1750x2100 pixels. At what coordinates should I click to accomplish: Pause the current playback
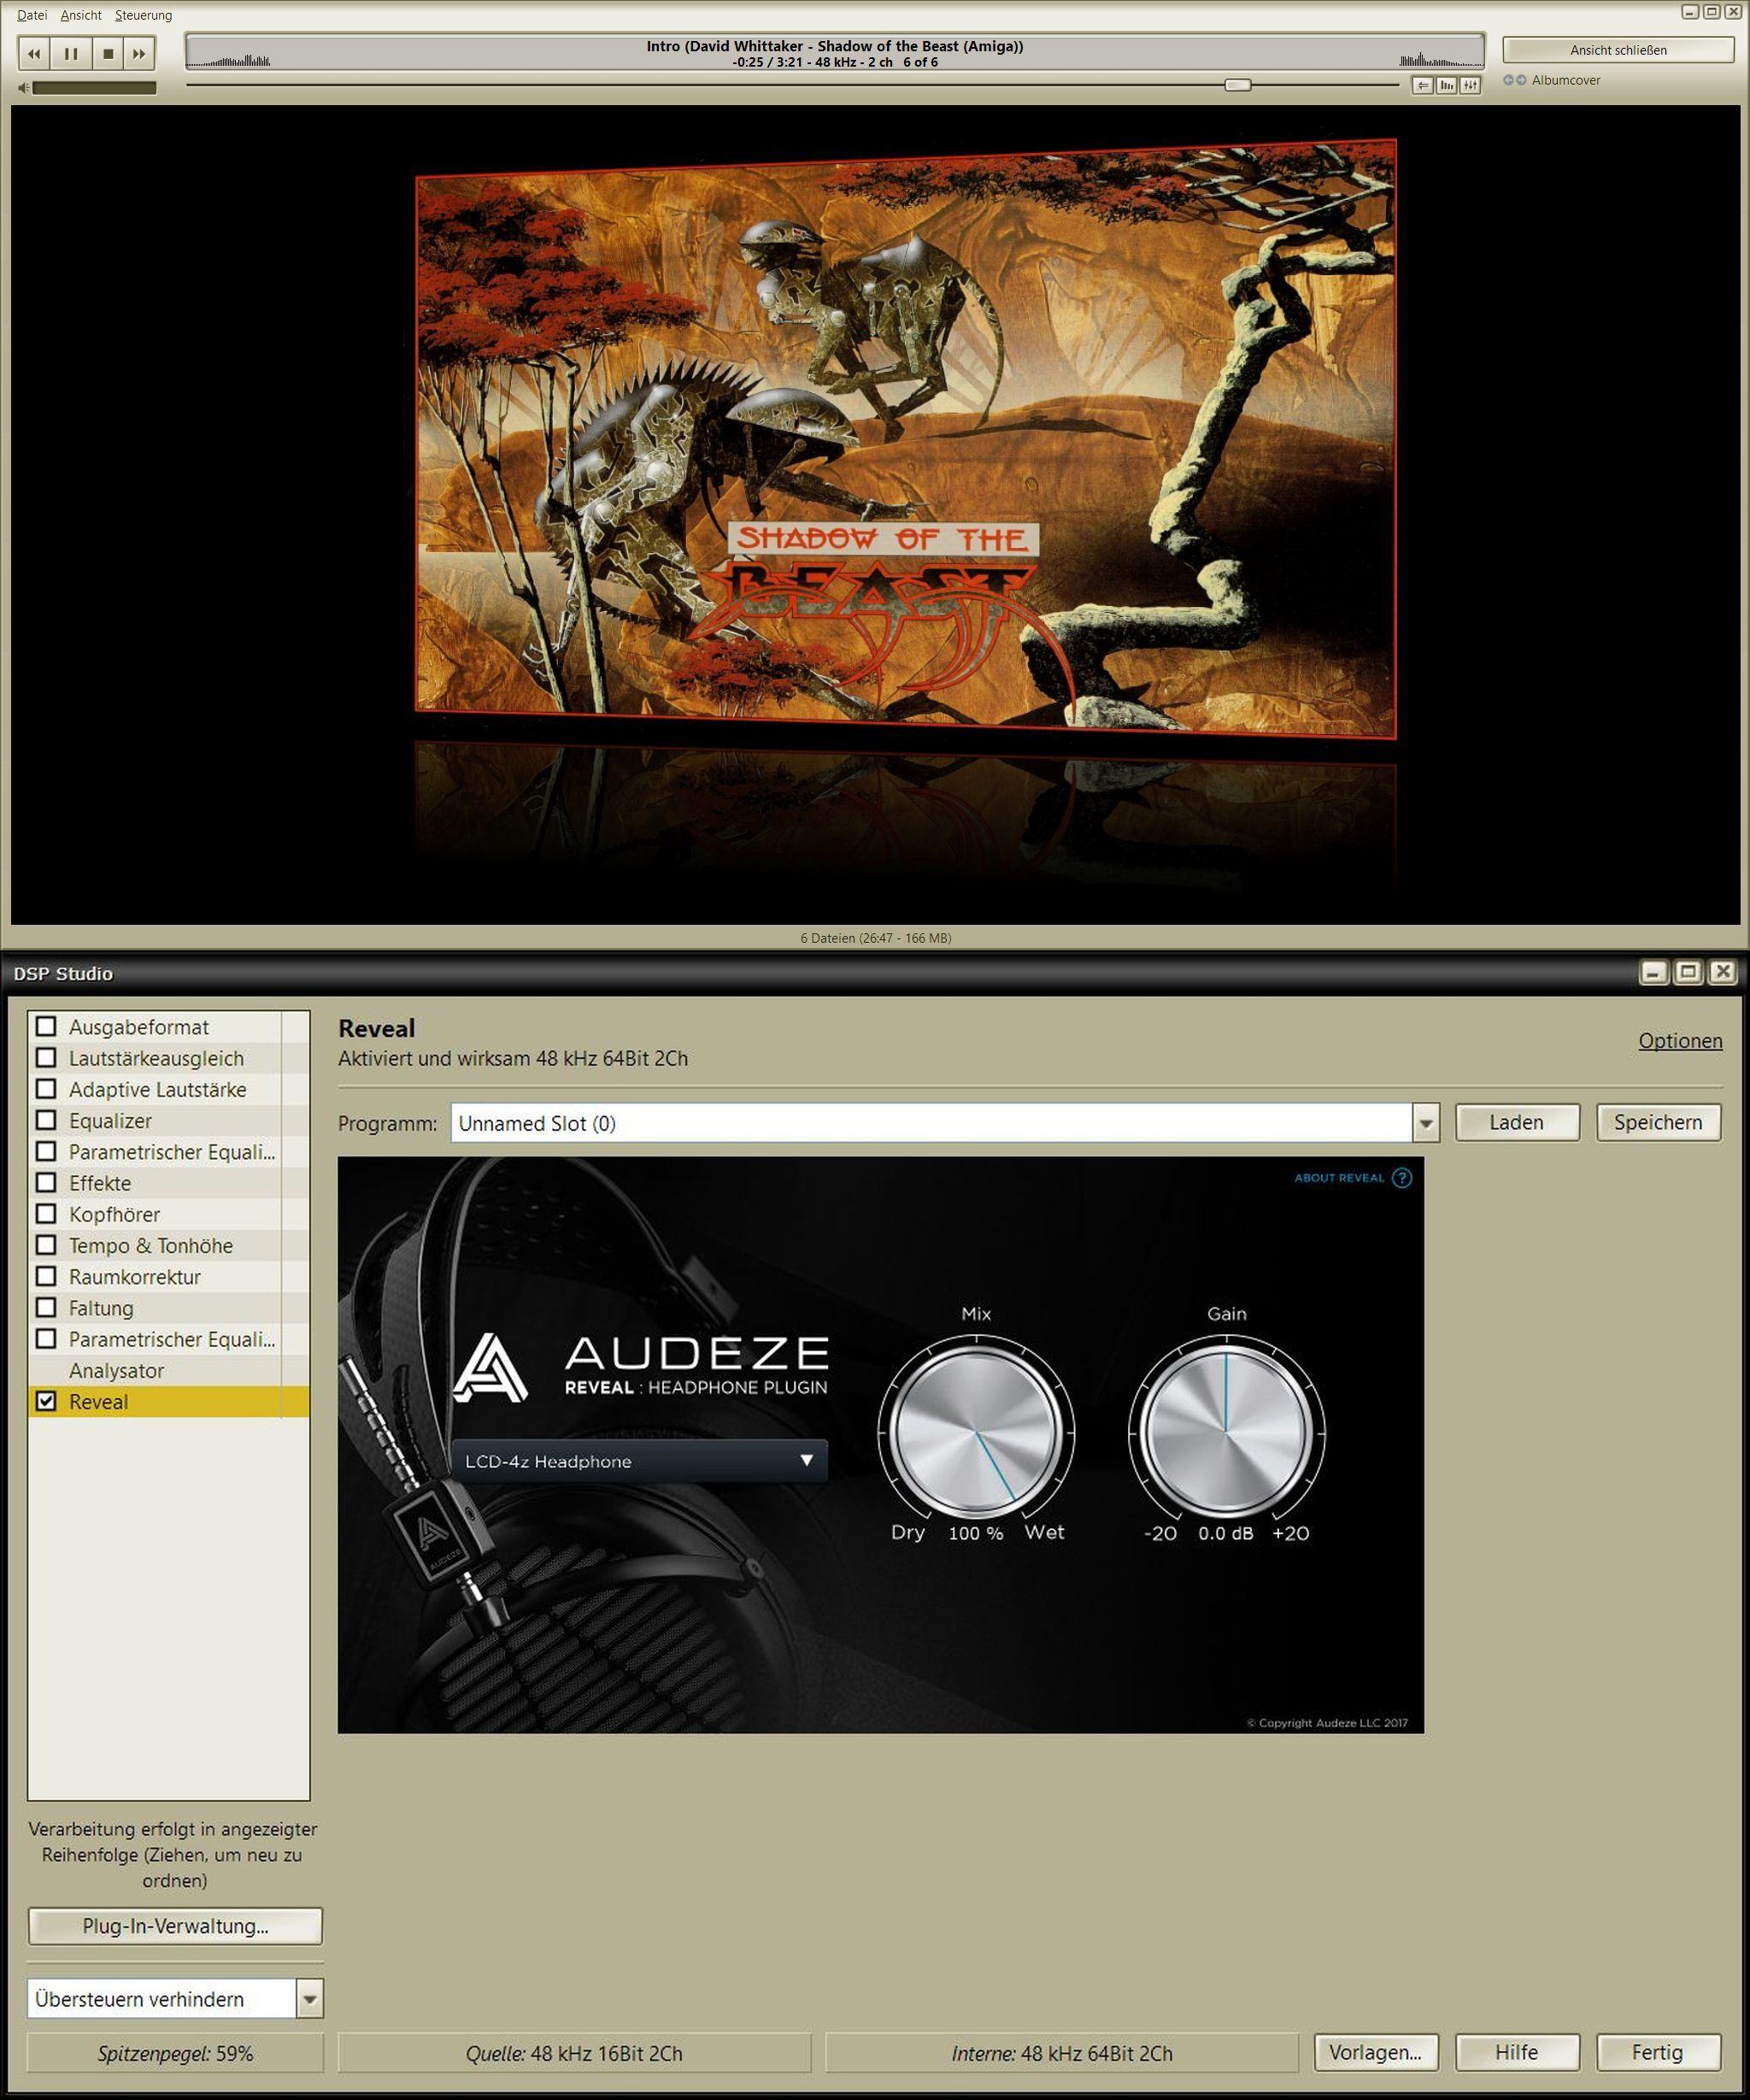point(71,53)
